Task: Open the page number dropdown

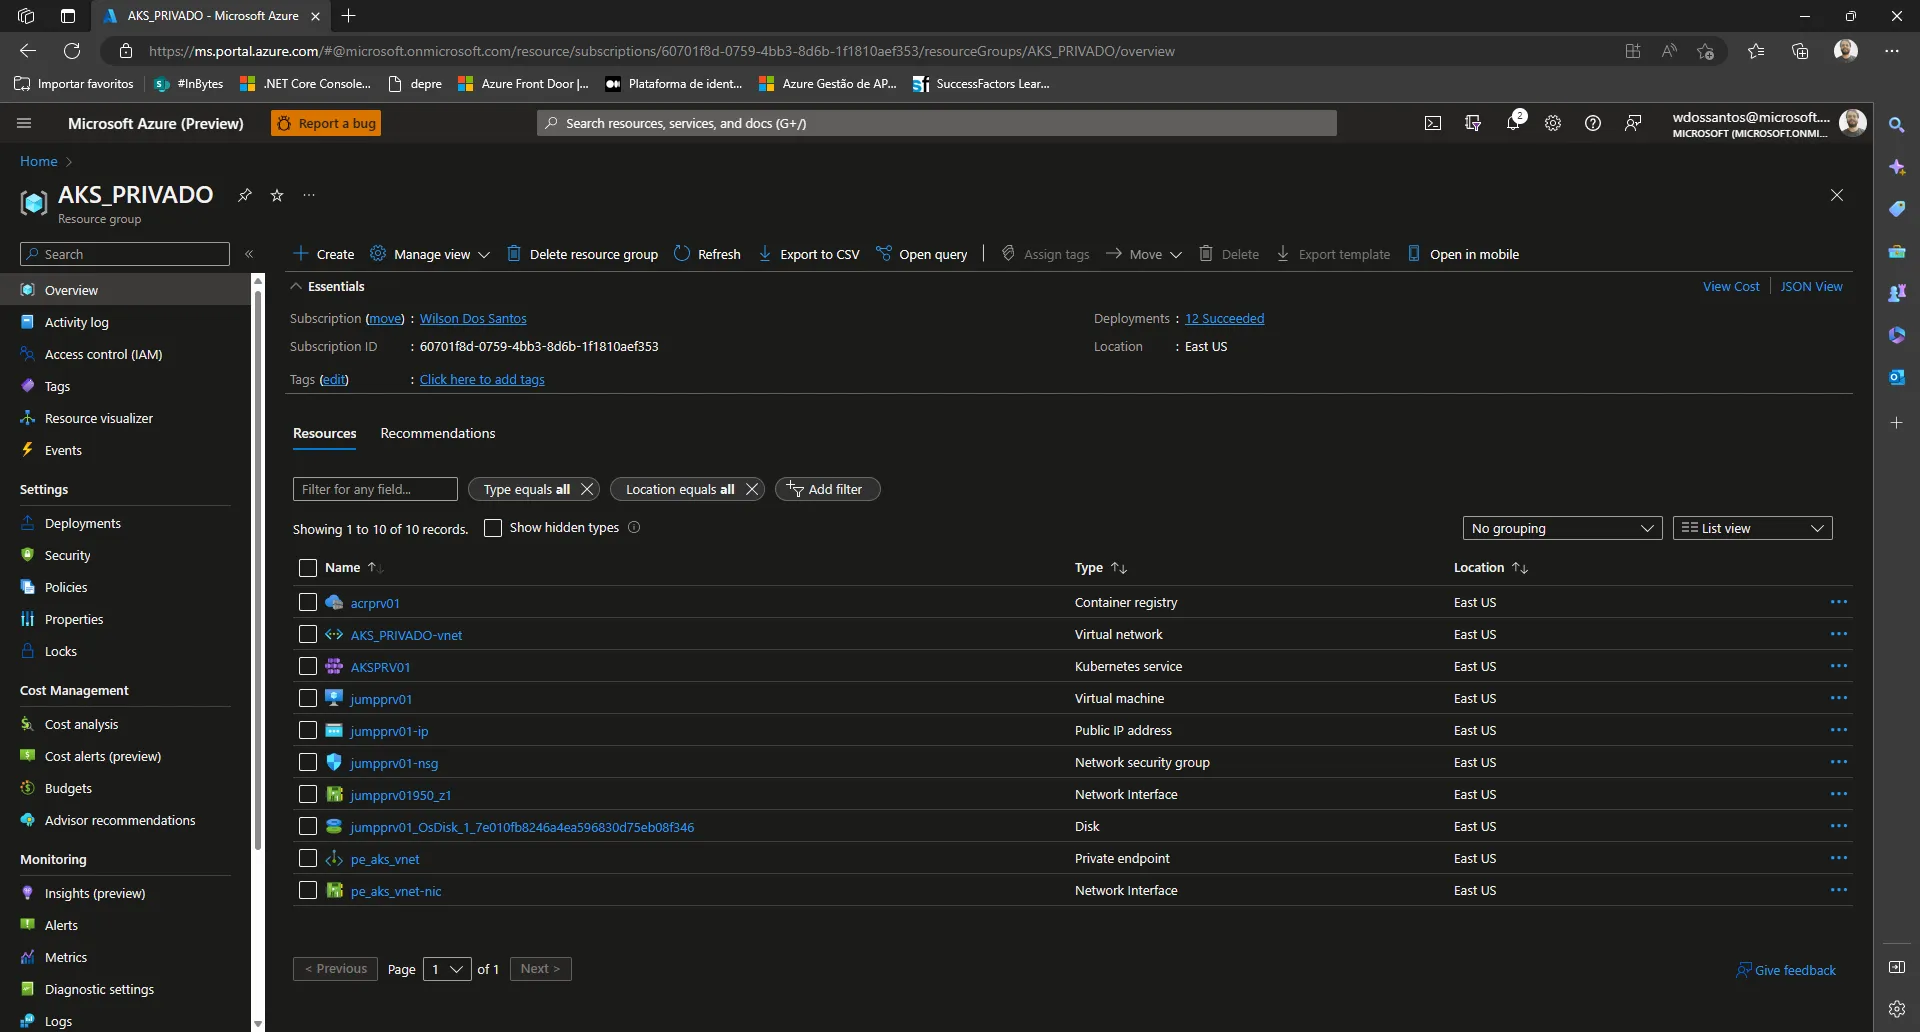Action: pos(447,969)
